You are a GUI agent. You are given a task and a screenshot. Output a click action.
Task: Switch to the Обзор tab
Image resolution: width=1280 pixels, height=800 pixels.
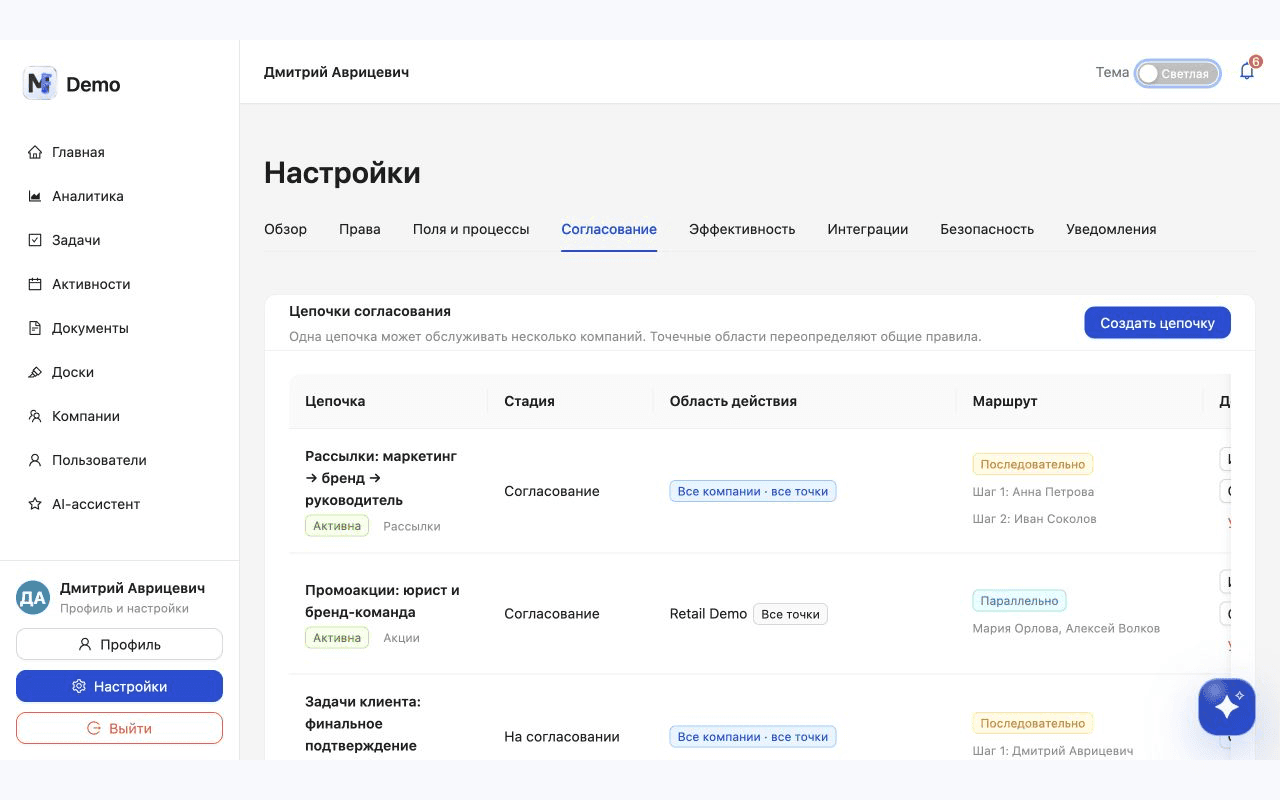click(x=285, y=229)
